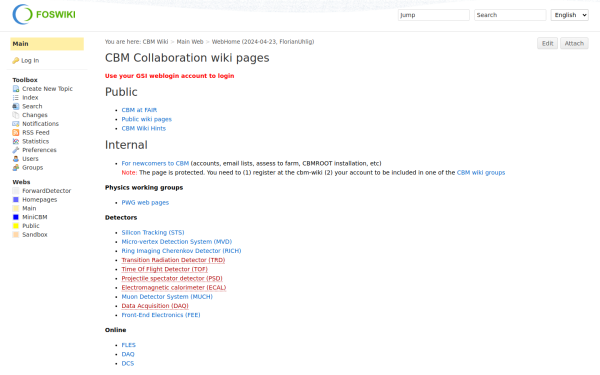Open the FLES link under Online
The height and width of the screenshot is (375, 600).
[129, 345]
